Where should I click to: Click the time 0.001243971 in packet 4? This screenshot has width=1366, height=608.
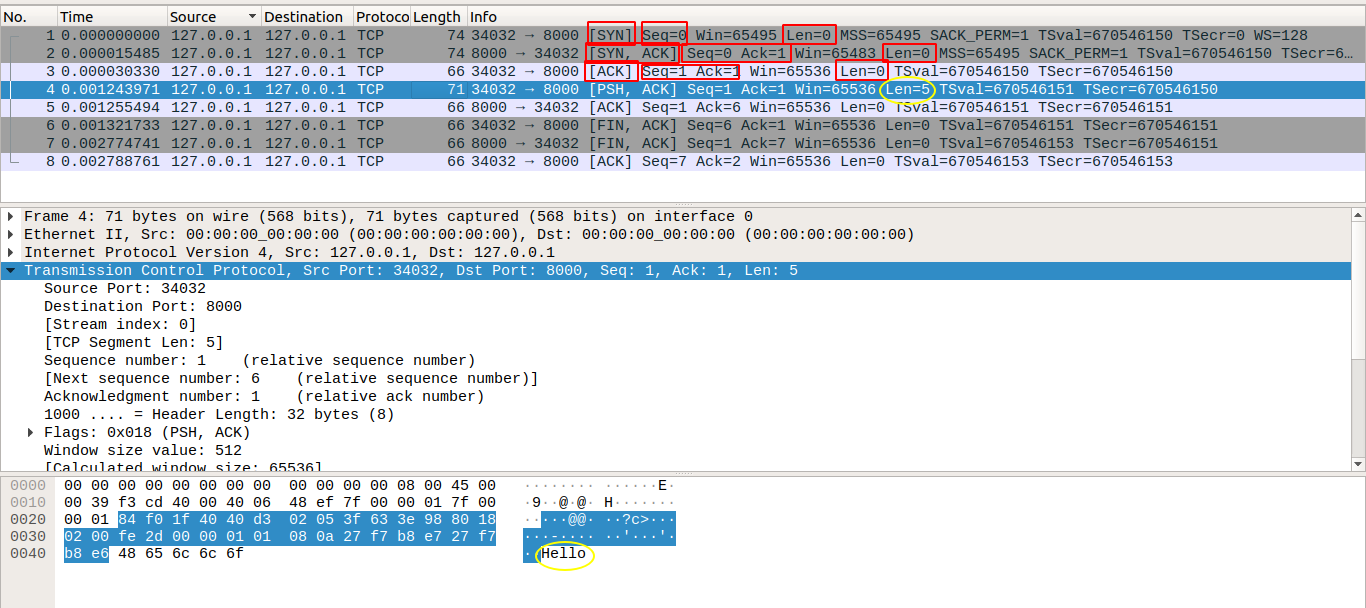(110, 89)
